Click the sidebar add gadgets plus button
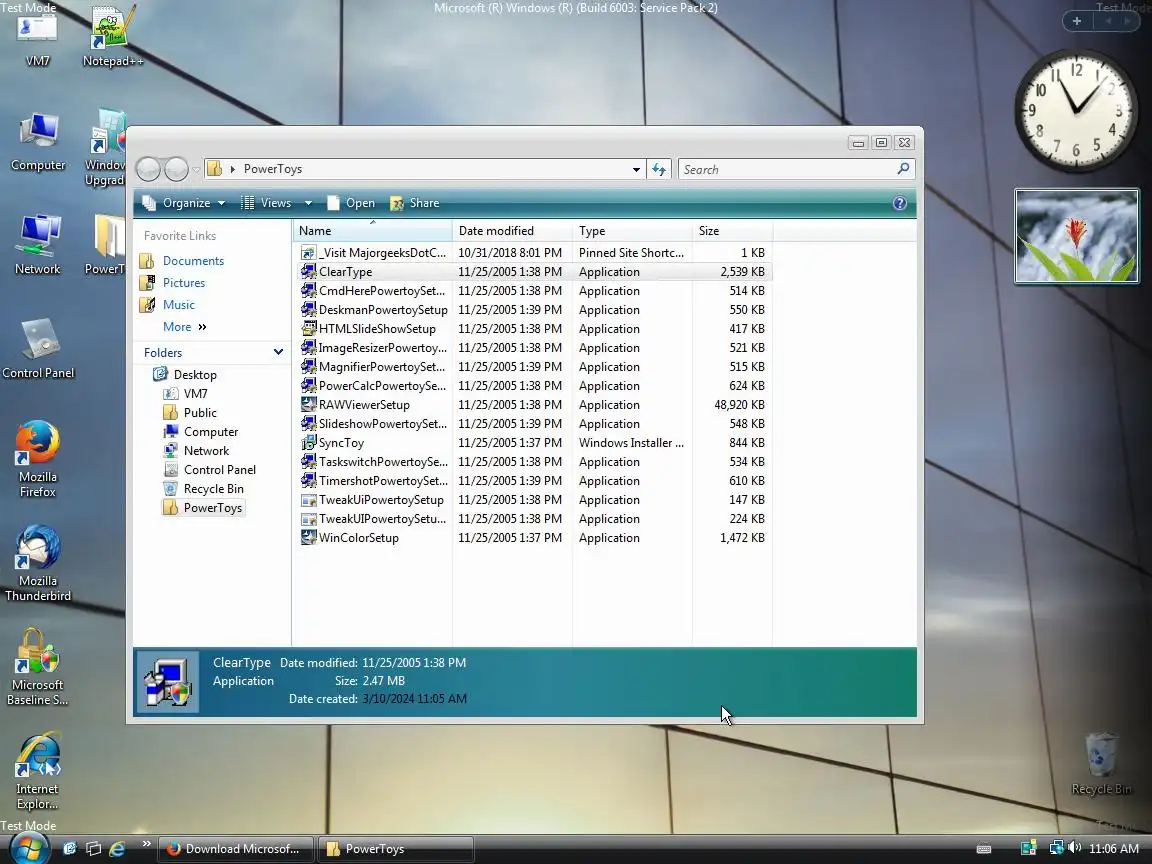Image resolution: width=1152 pixels, height=864 pixels. (x=1077, y=21)
